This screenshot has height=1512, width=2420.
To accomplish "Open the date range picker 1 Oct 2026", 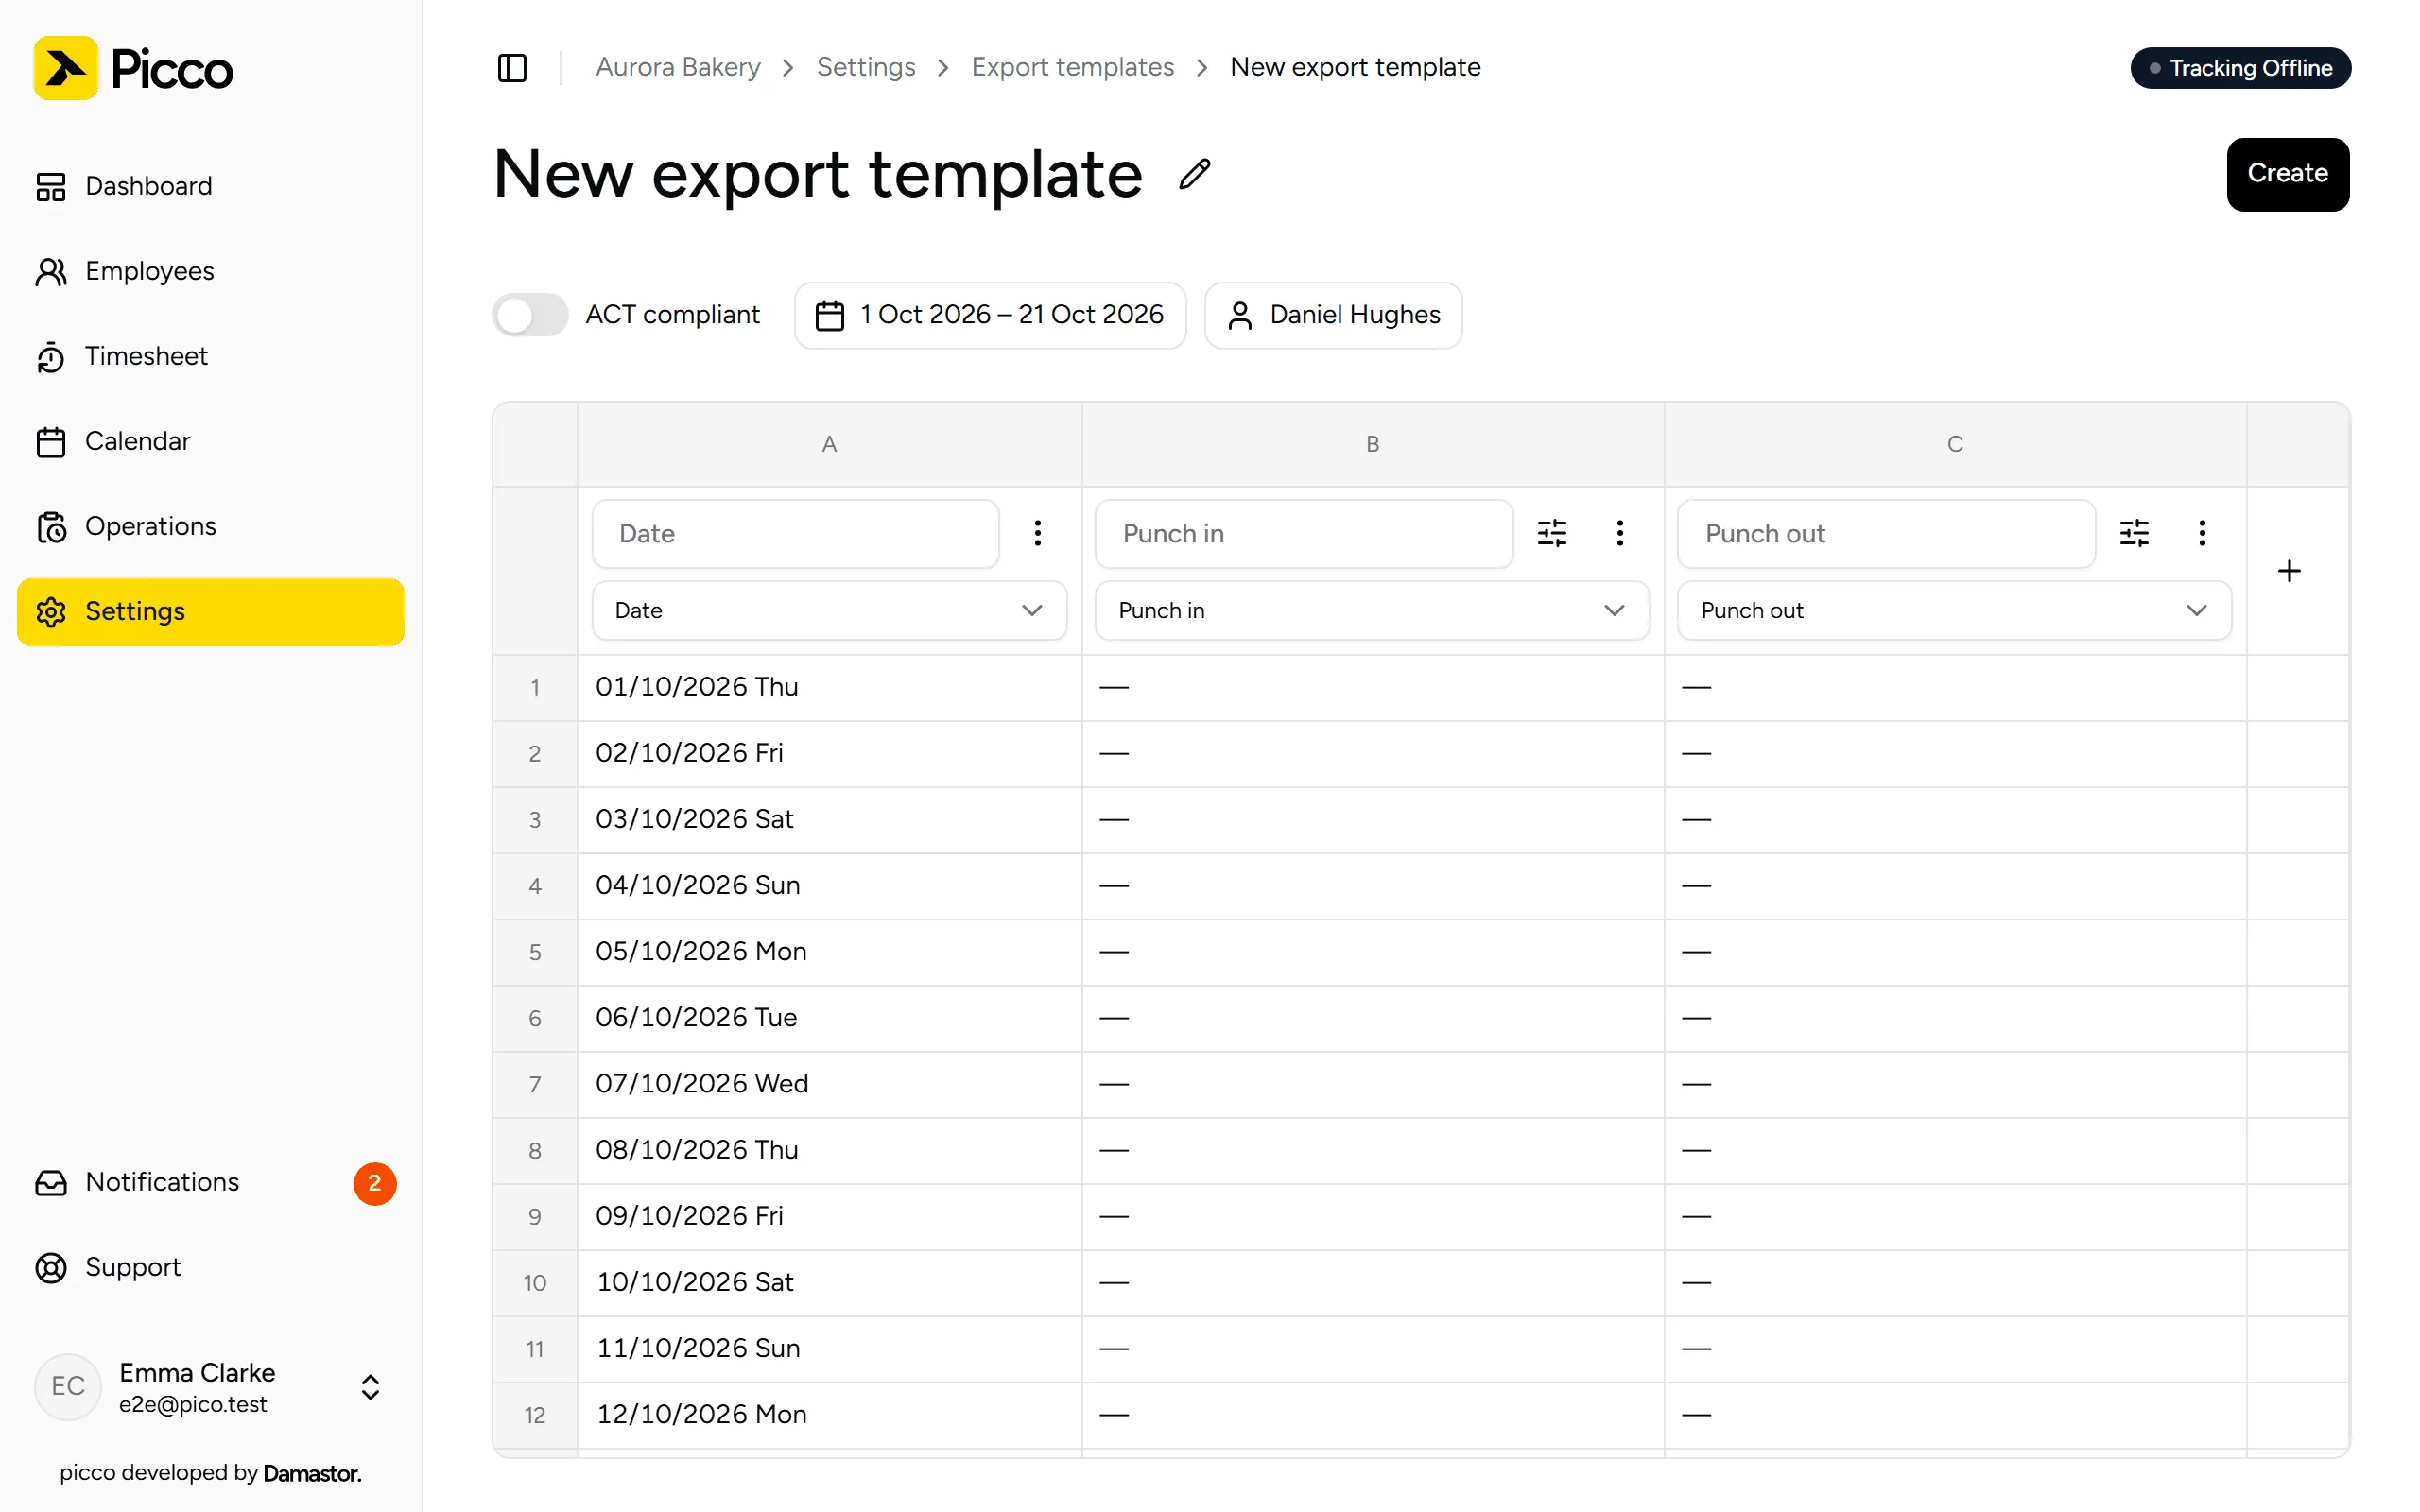I will (x=990, y=315).
